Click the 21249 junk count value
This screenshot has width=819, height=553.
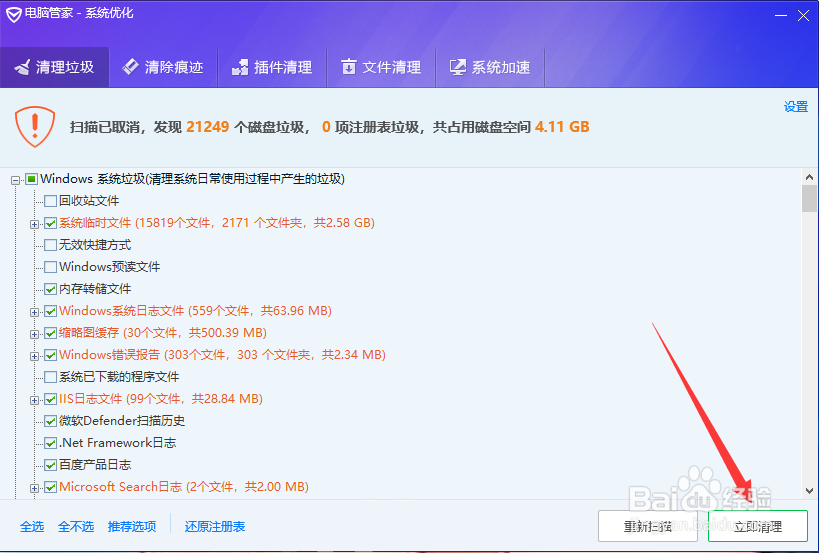(207, 127)
